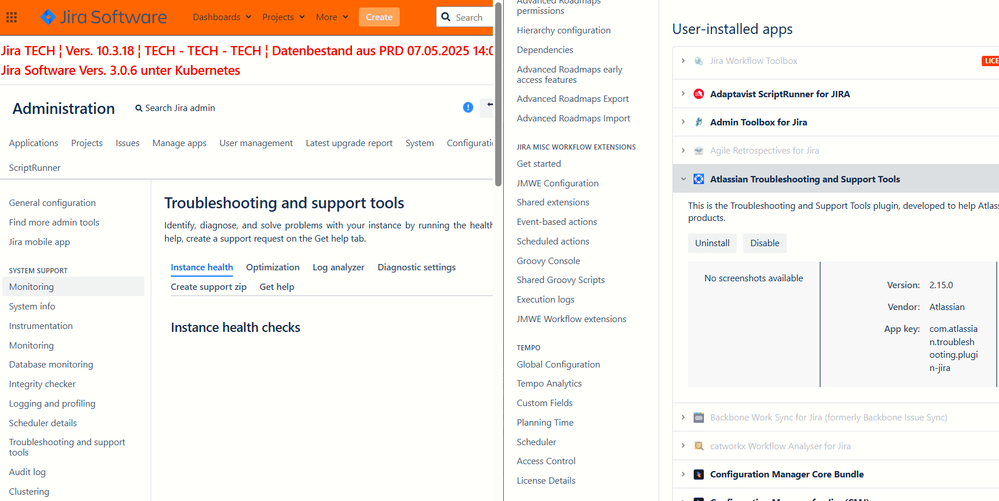Expand Adaptavist ScriptRunner for JIRA row

[x=683, y=94]
